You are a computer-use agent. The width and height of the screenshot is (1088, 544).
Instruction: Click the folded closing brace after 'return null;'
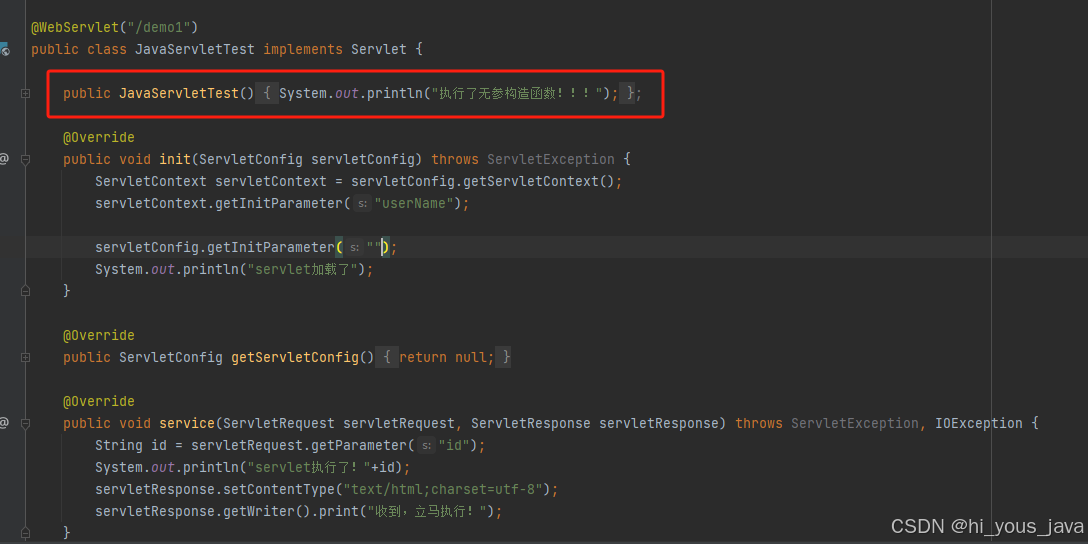pos(504,357)
